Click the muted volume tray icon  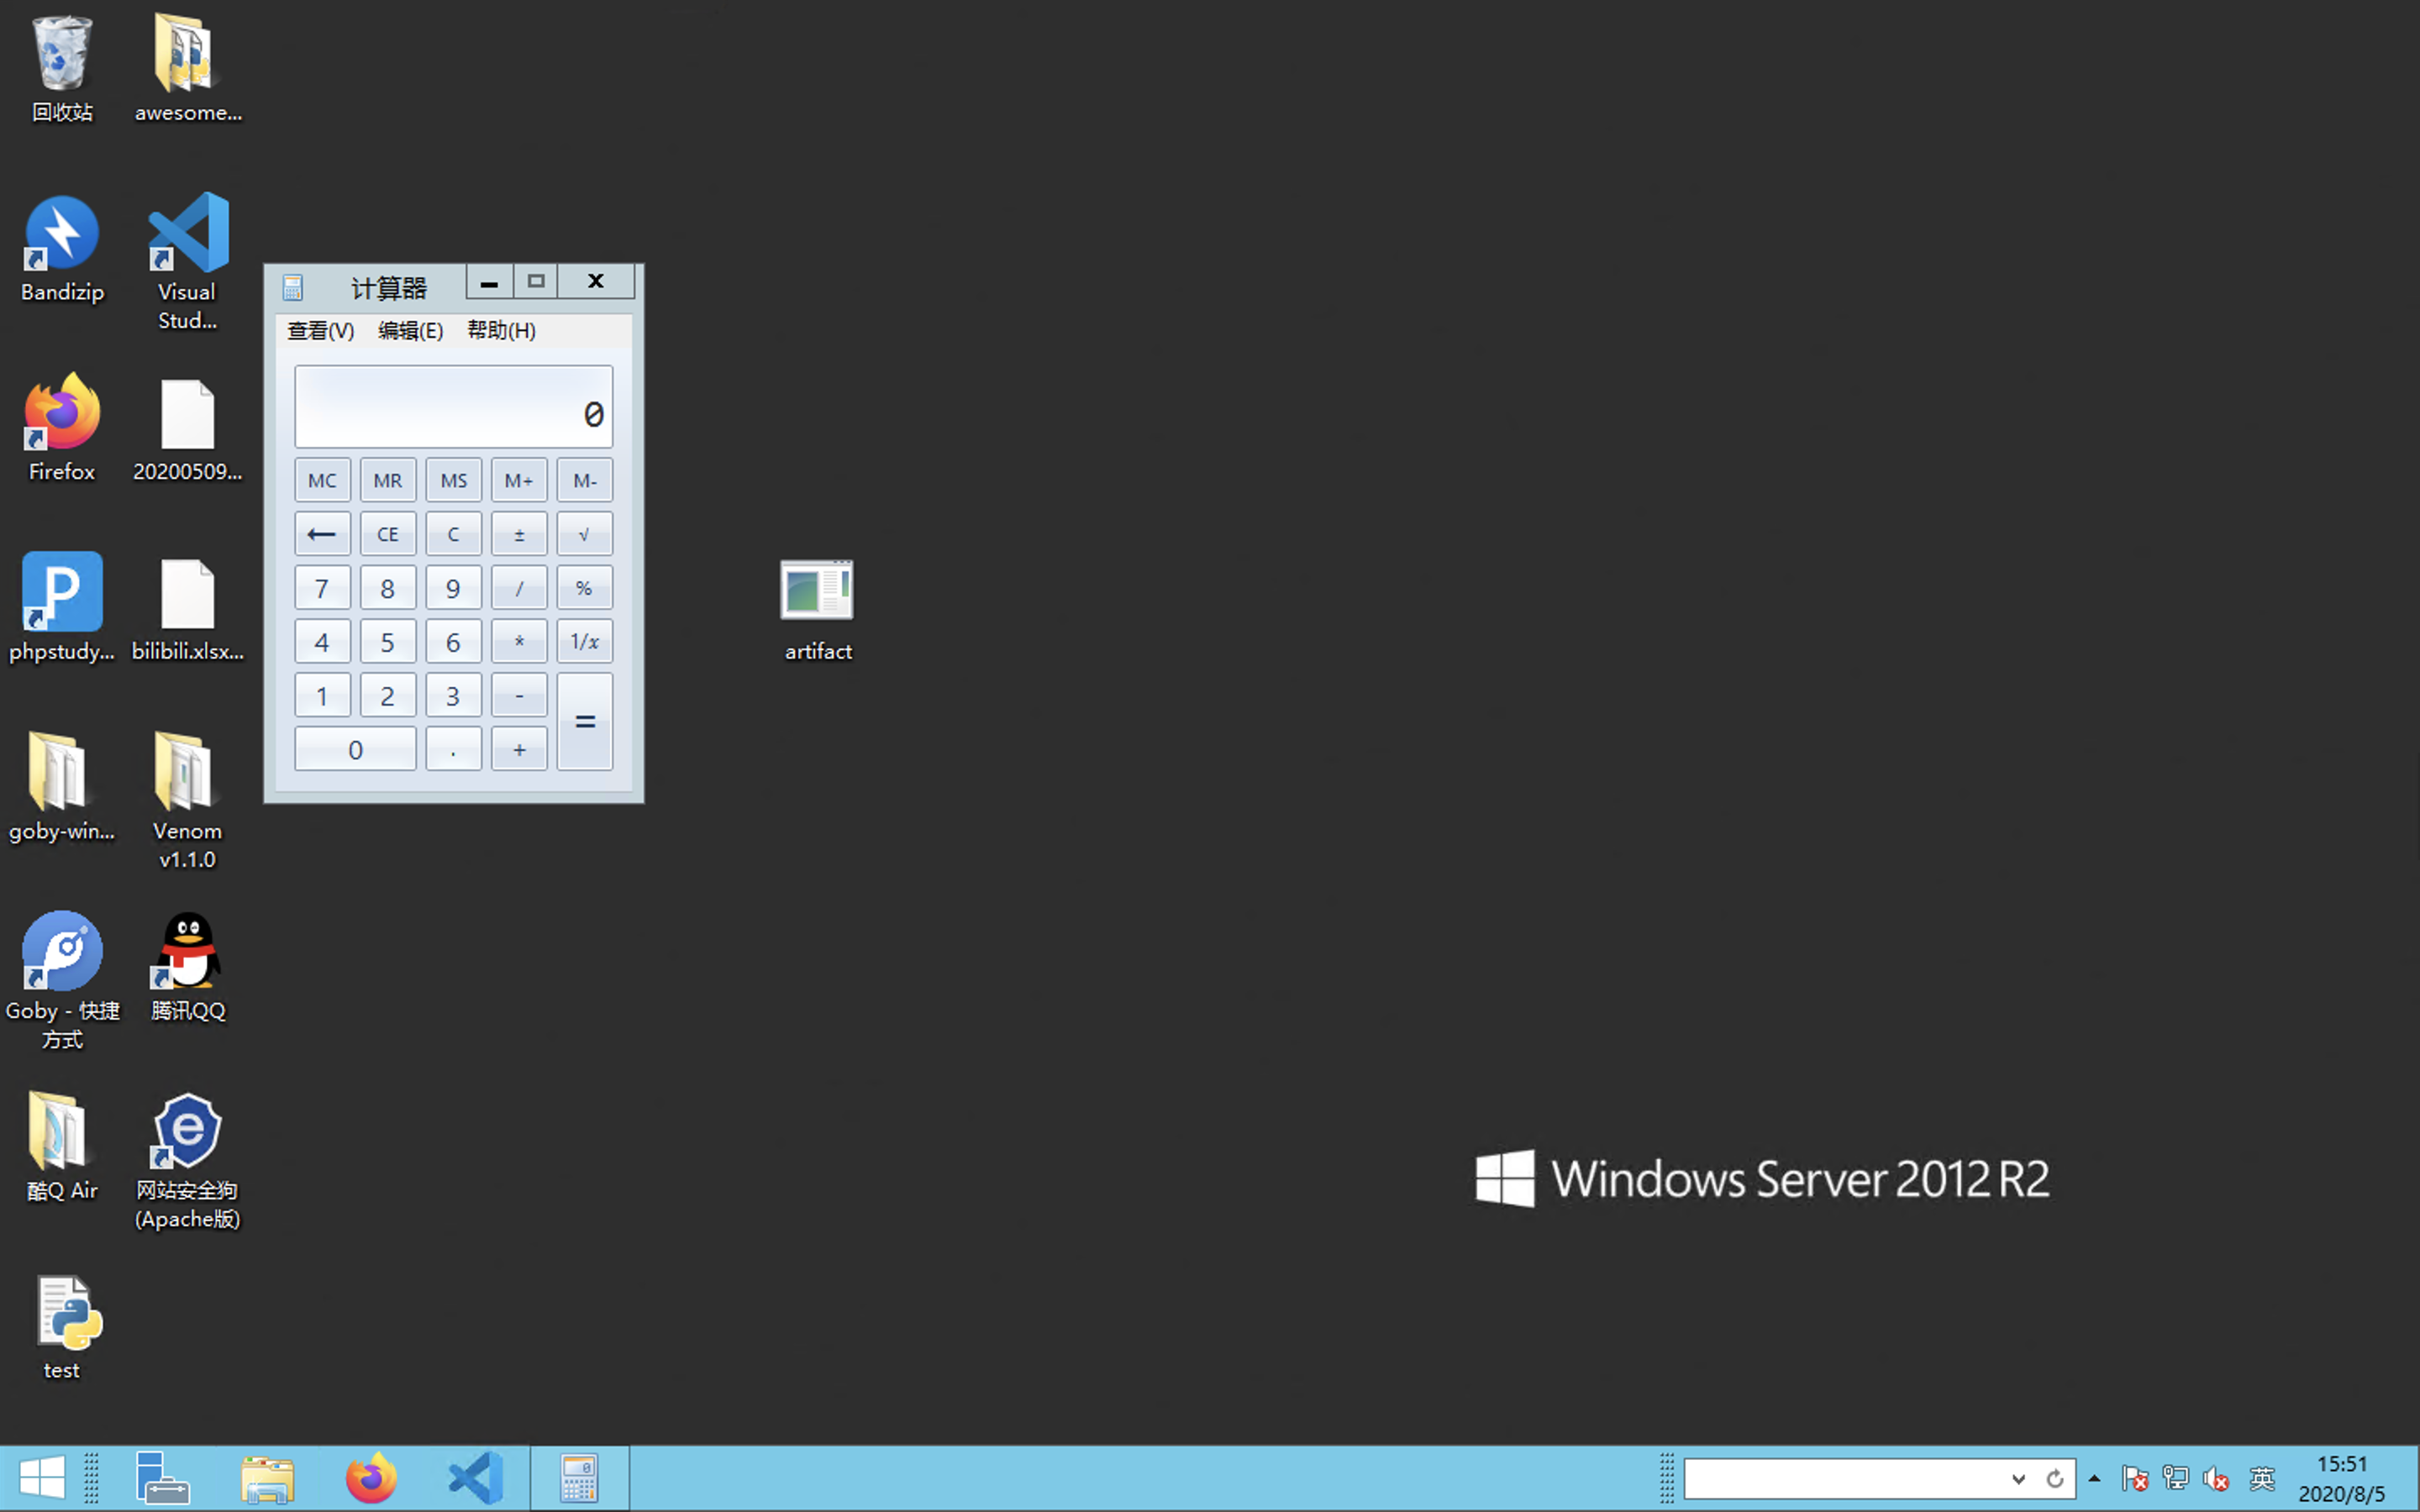click(x=2216, y=1478)
